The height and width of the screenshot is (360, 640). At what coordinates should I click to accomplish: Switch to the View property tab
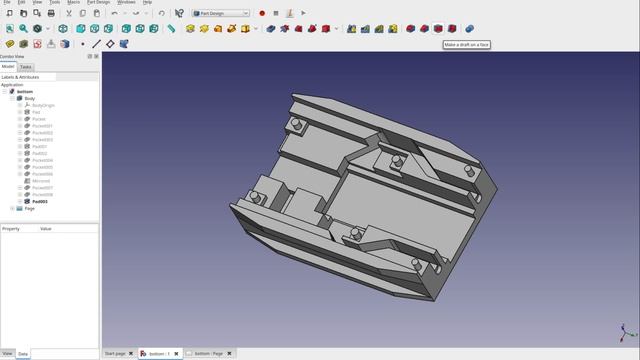point(7,353)
